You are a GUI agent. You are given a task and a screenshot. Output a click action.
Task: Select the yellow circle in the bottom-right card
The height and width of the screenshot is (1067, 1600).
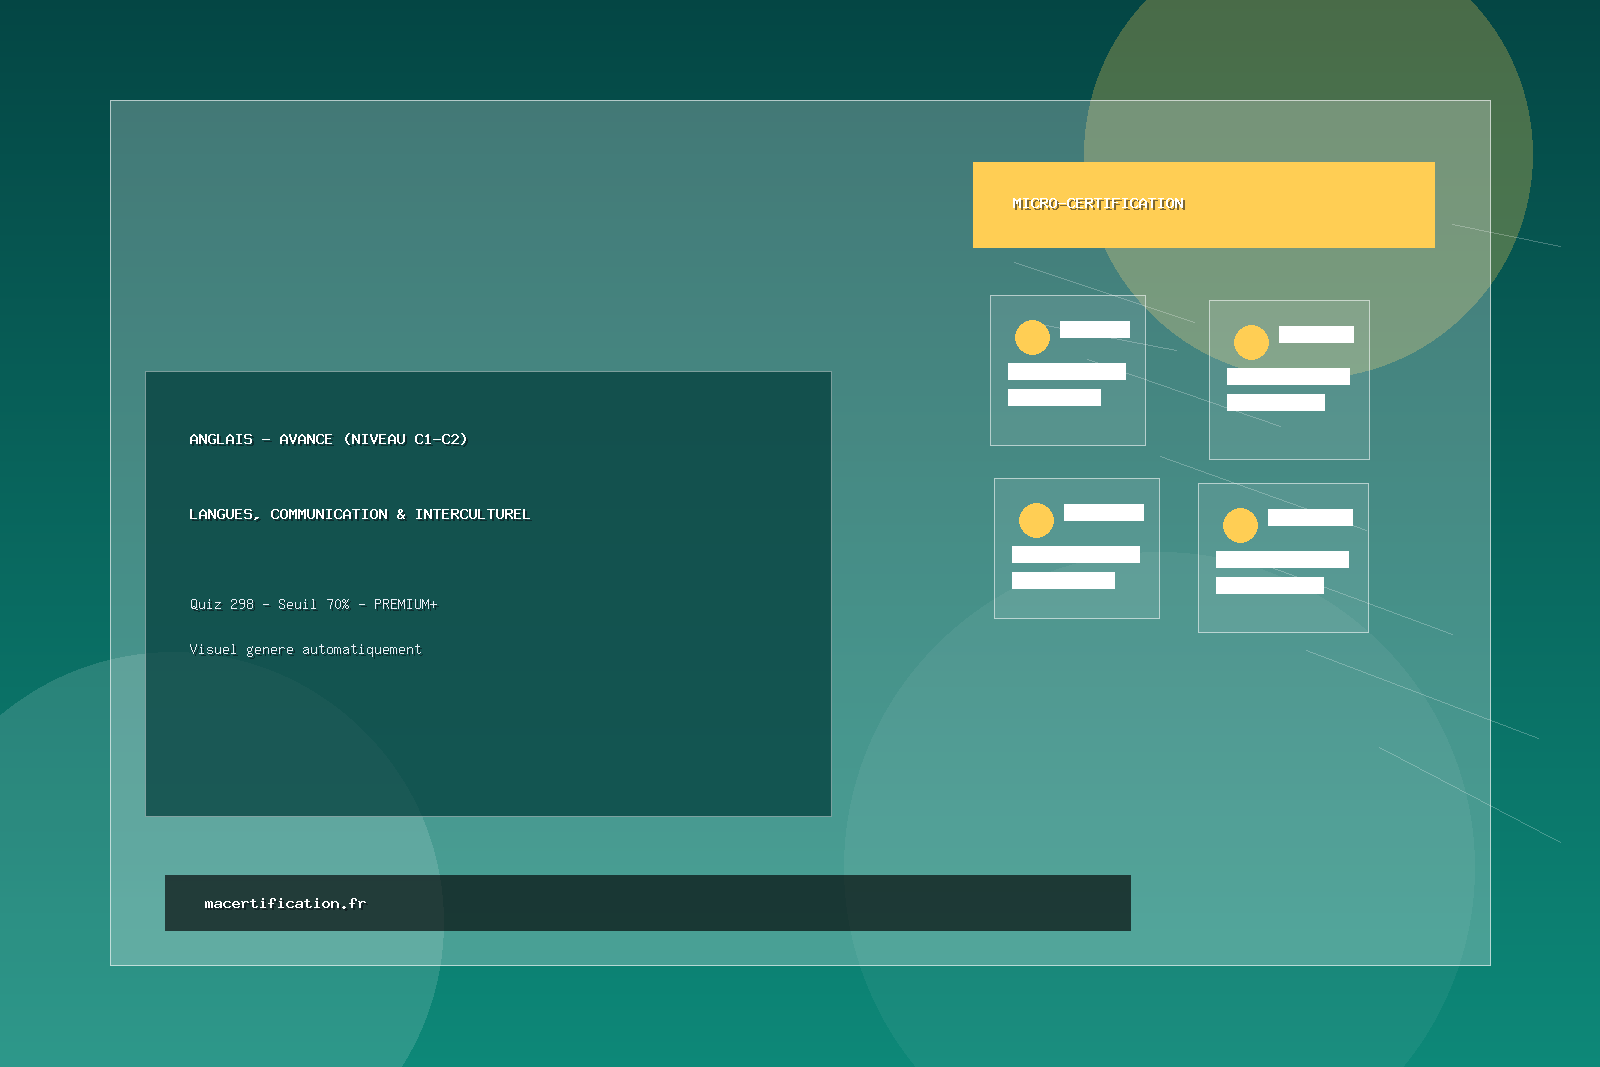1240,526
